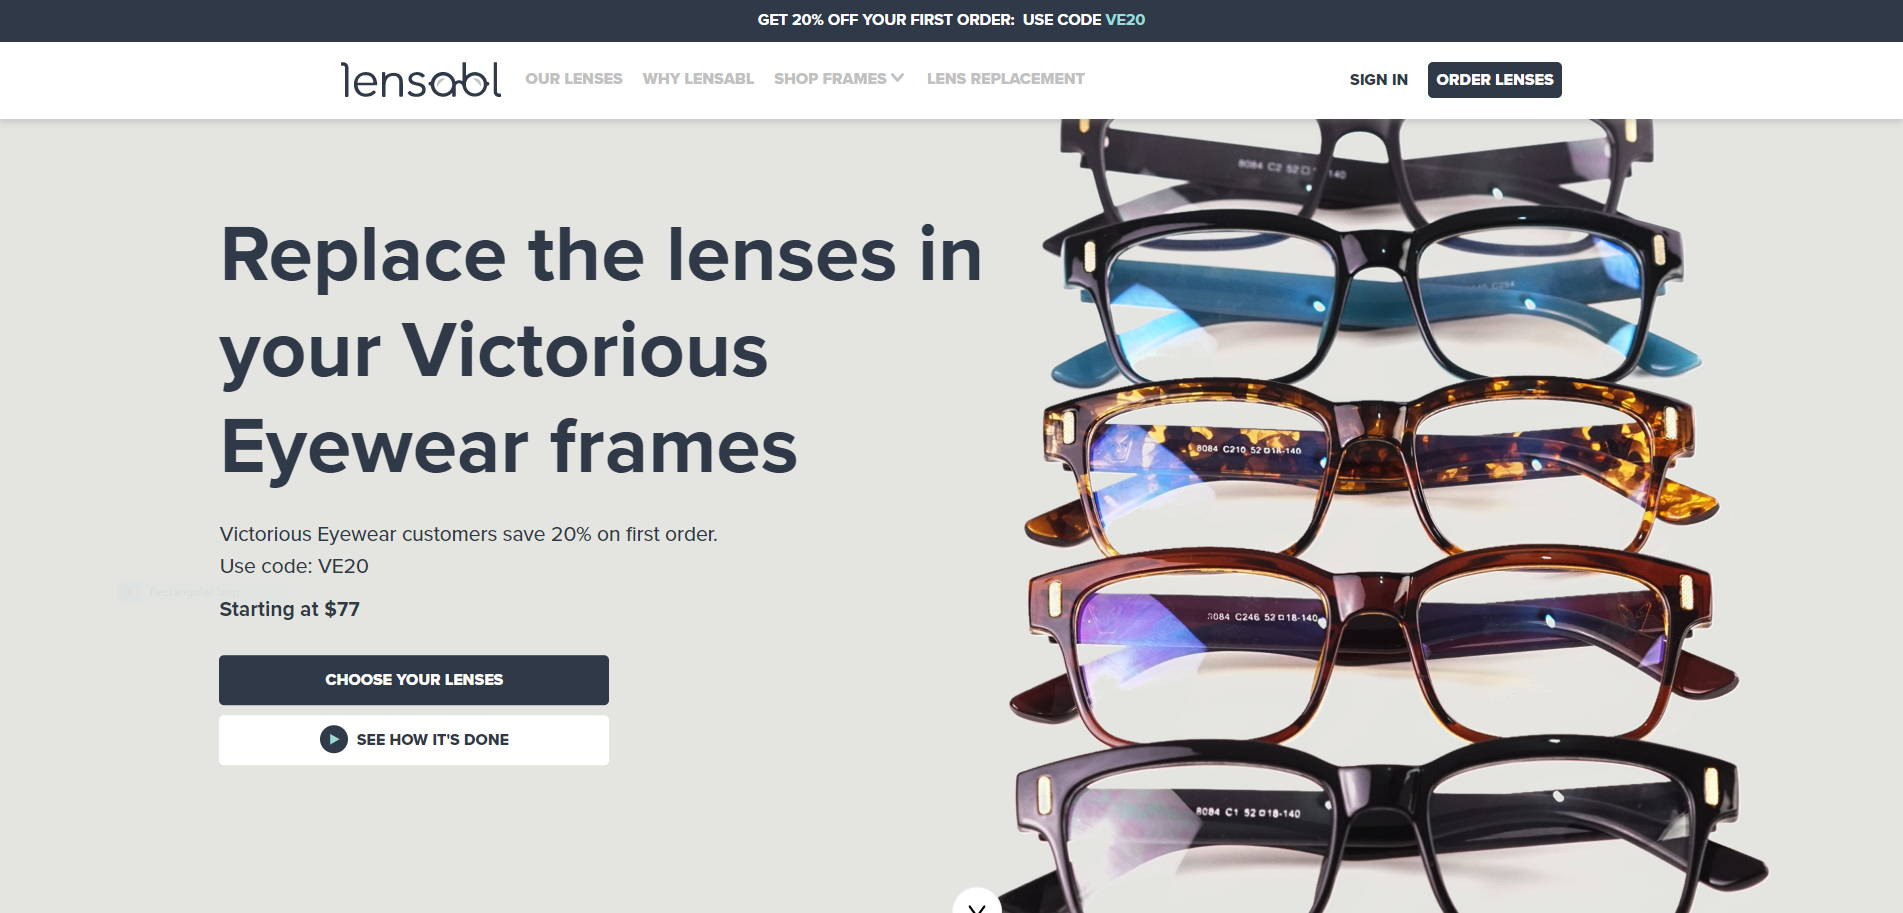1903x913 pixels.
Task: Click Choose Your Lenses button
Action: [x=414, y=680]
